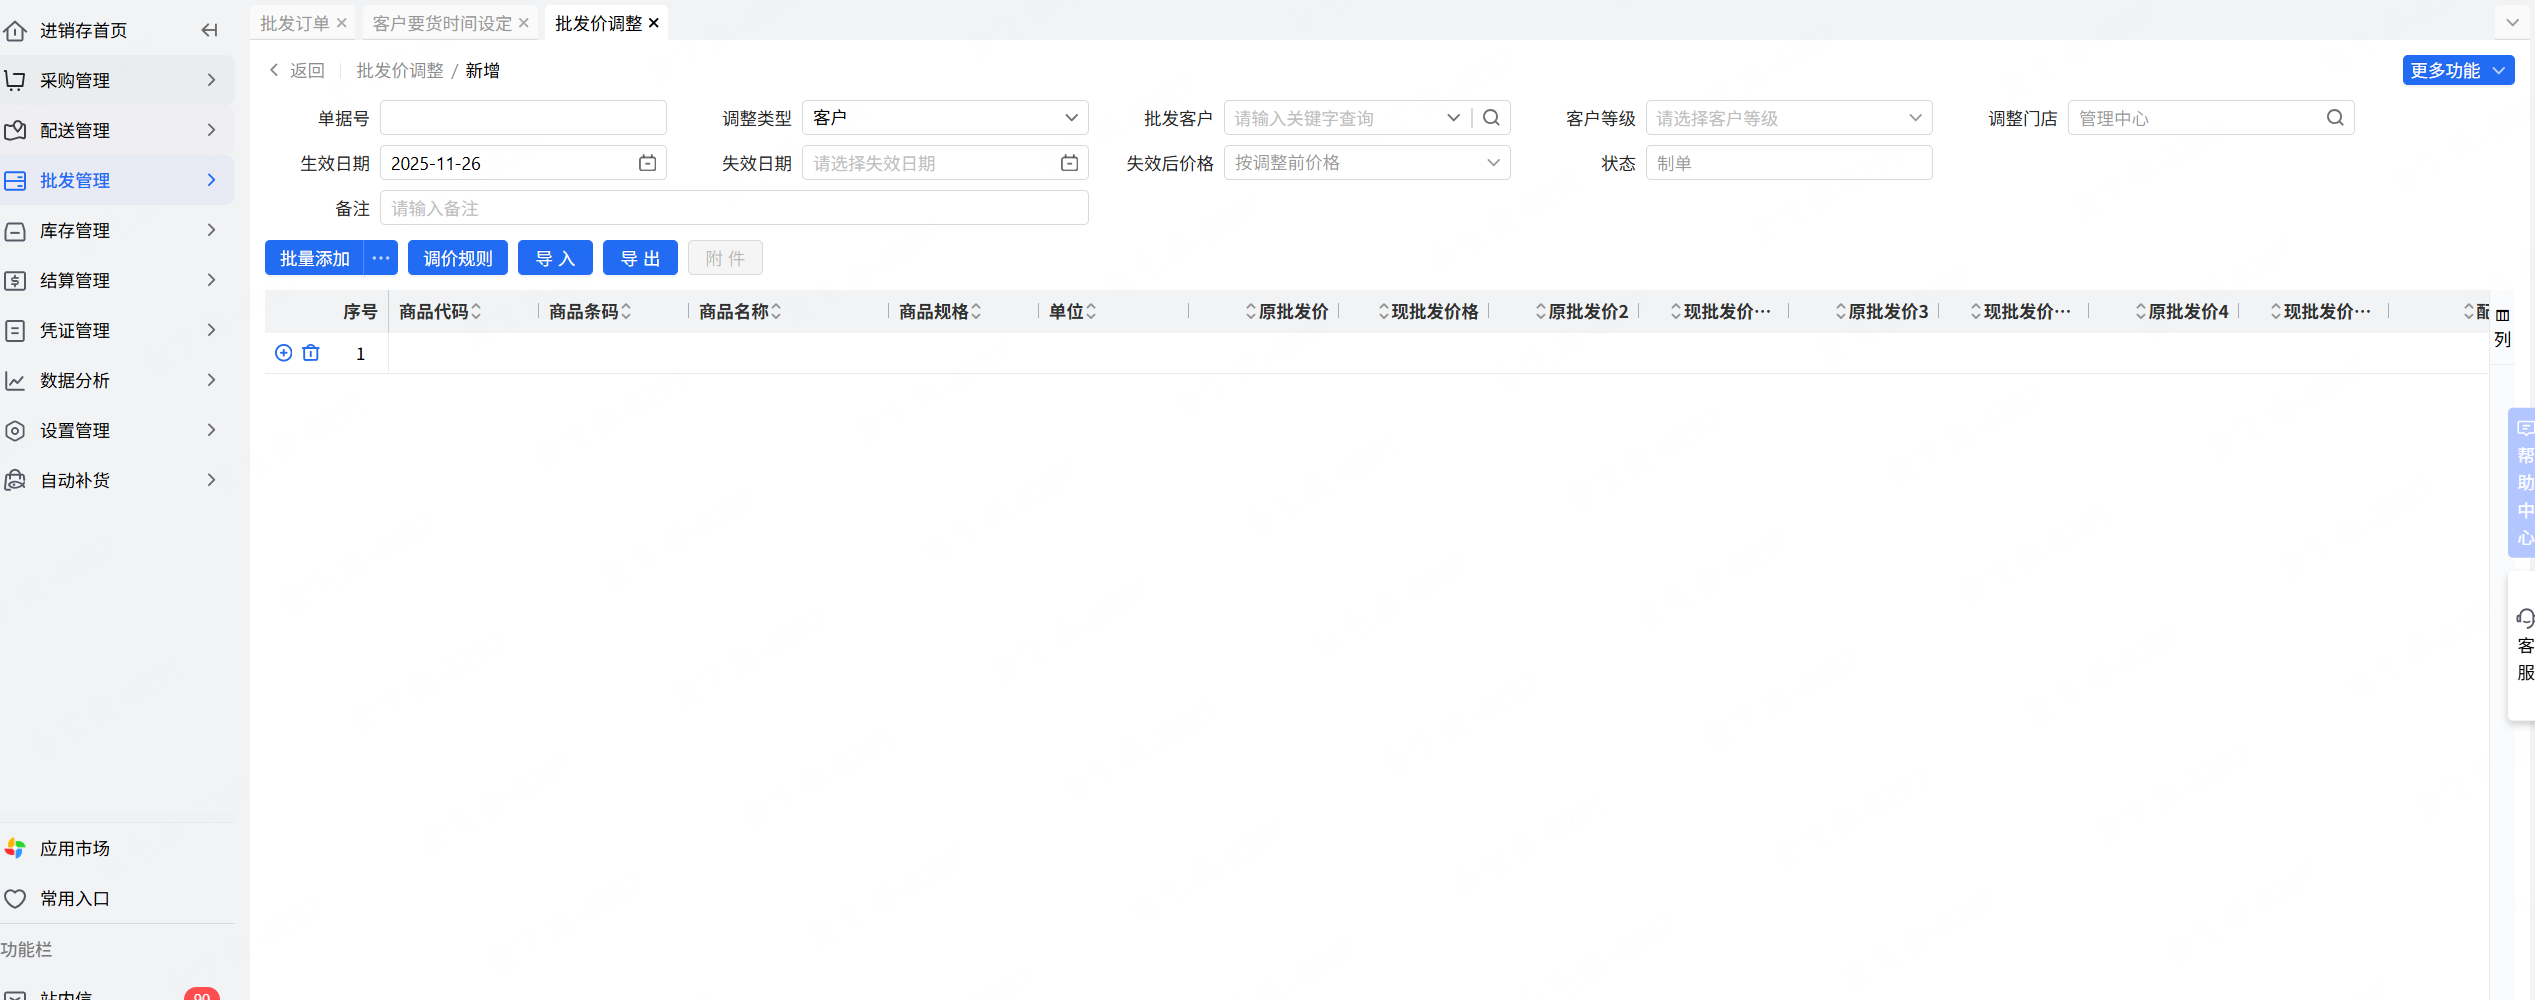2535x1000 pixels.
Task: Click the 调价规则 button
Action: [x=458, y=258]
